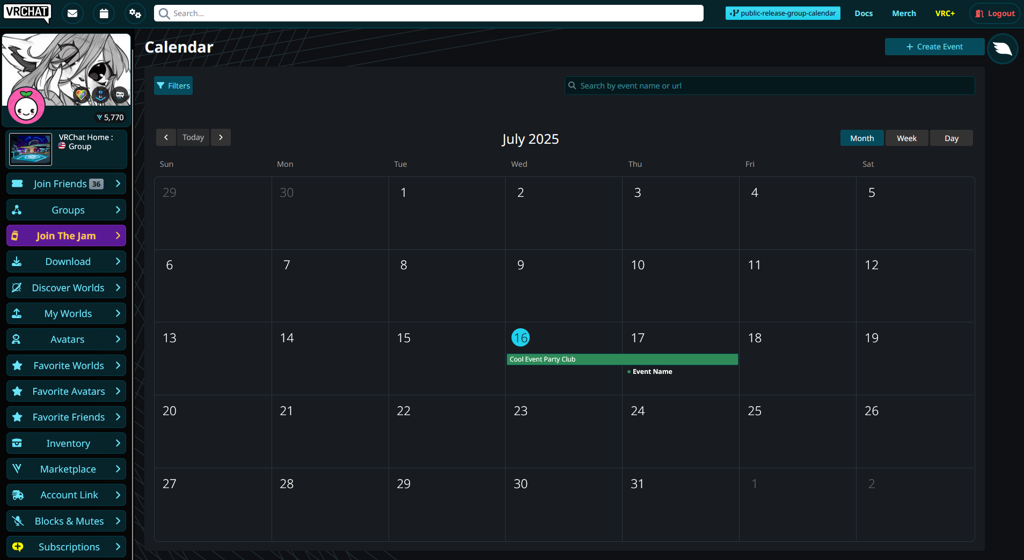This screenshot has width=1024, height=560.
Task: Expand the Download chevron
Action: pyautogui.click(x=118, y=262)
